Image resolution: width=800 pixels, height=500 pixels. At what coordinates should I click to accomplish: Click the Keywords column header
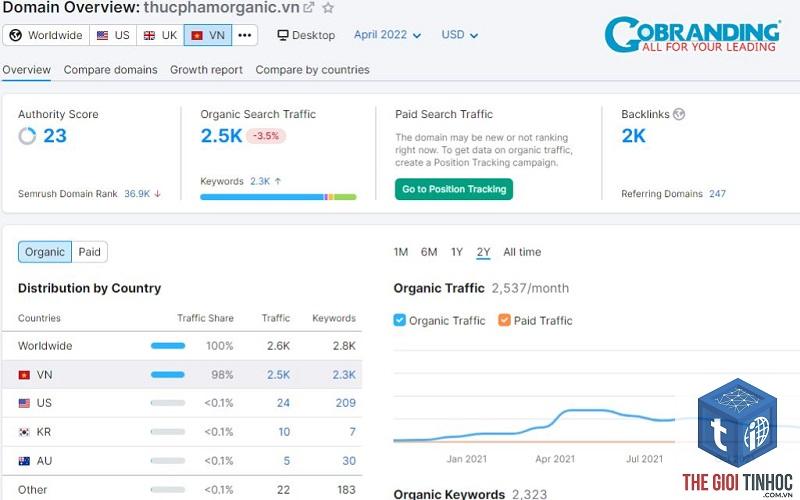pyautogui.click(x=334, y=318)
